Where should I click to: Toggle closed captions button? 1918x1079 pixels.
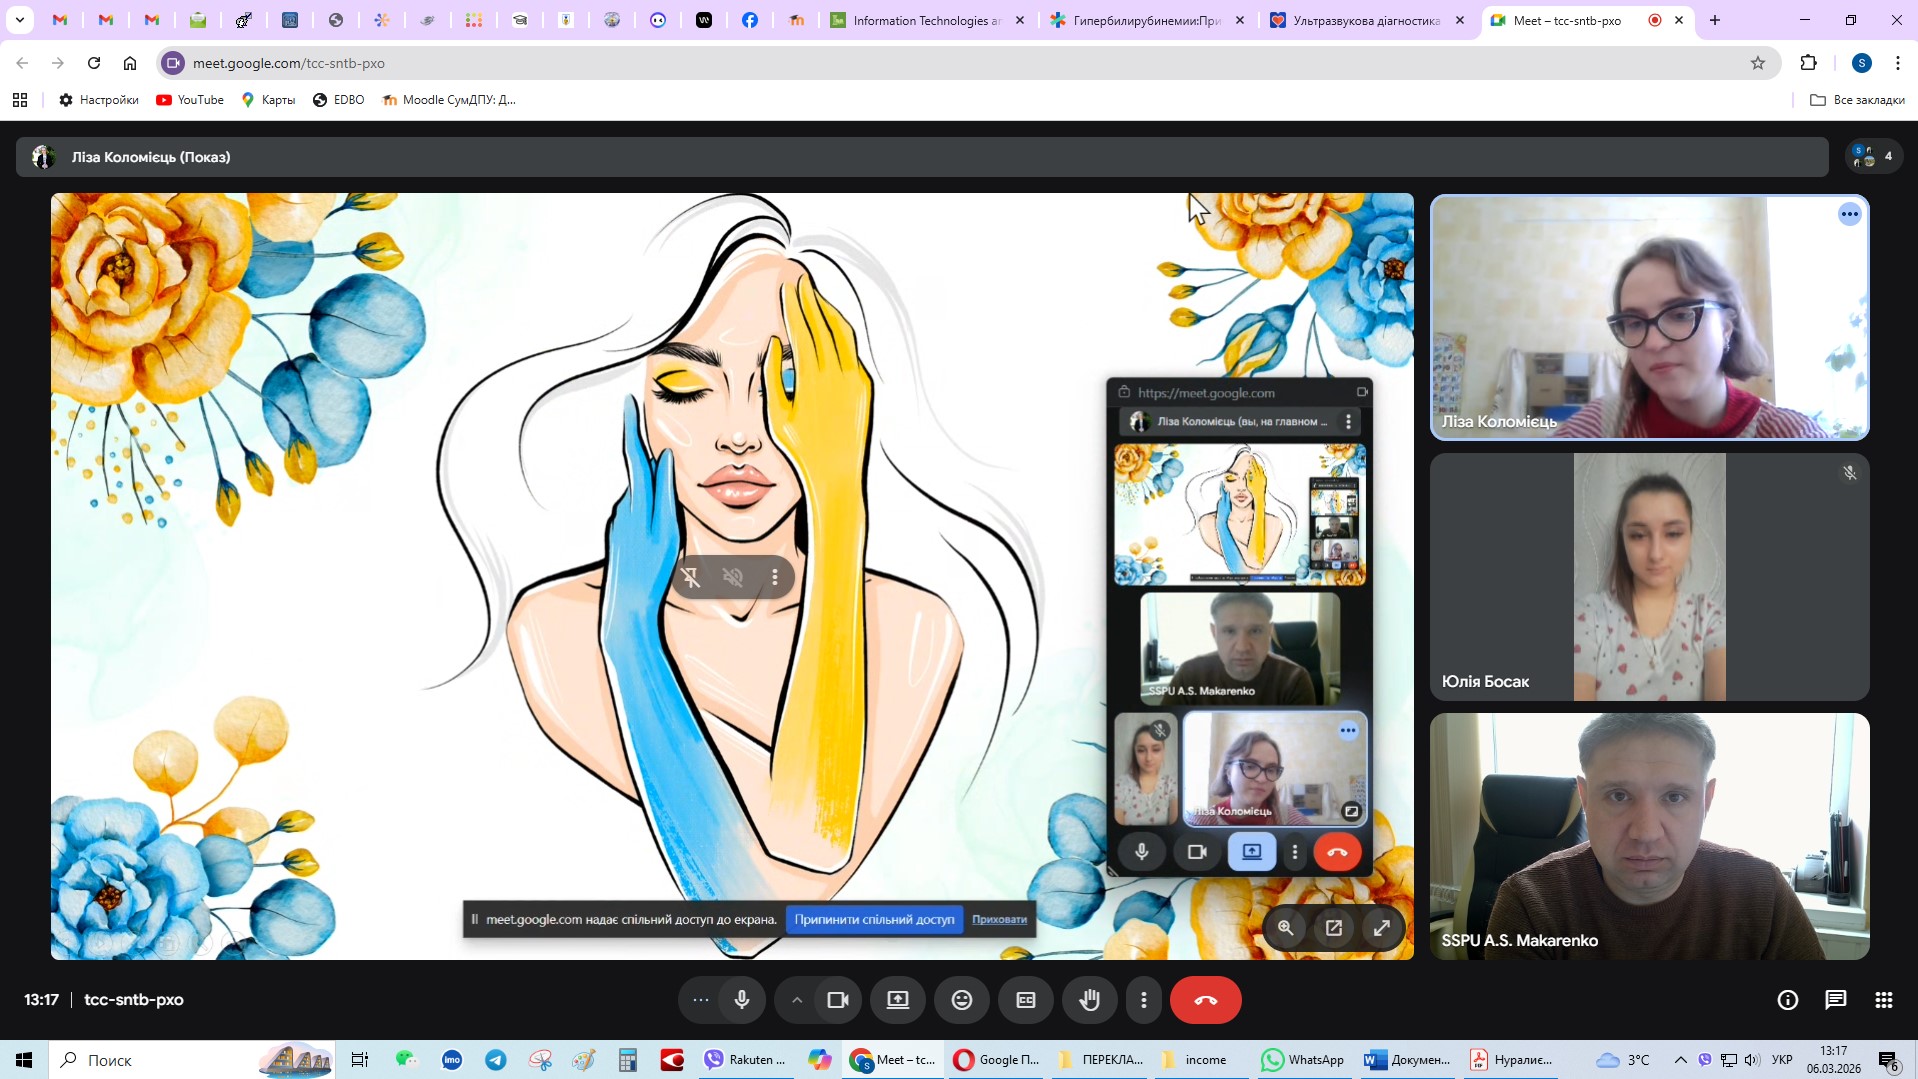point(1025,1000)
